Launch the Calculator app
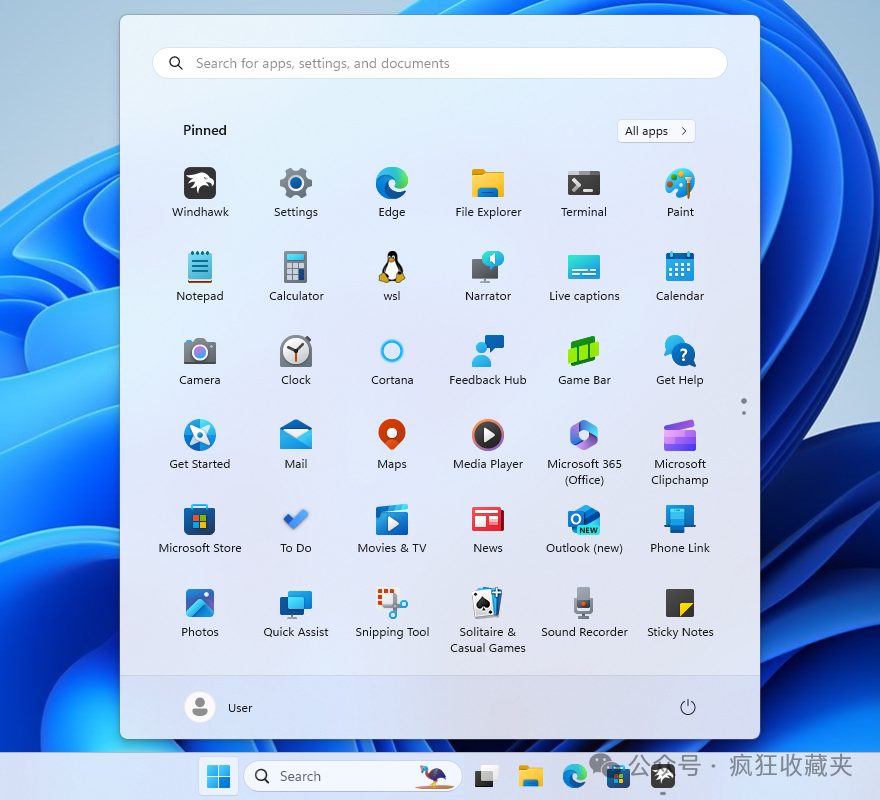 (295, 268)
